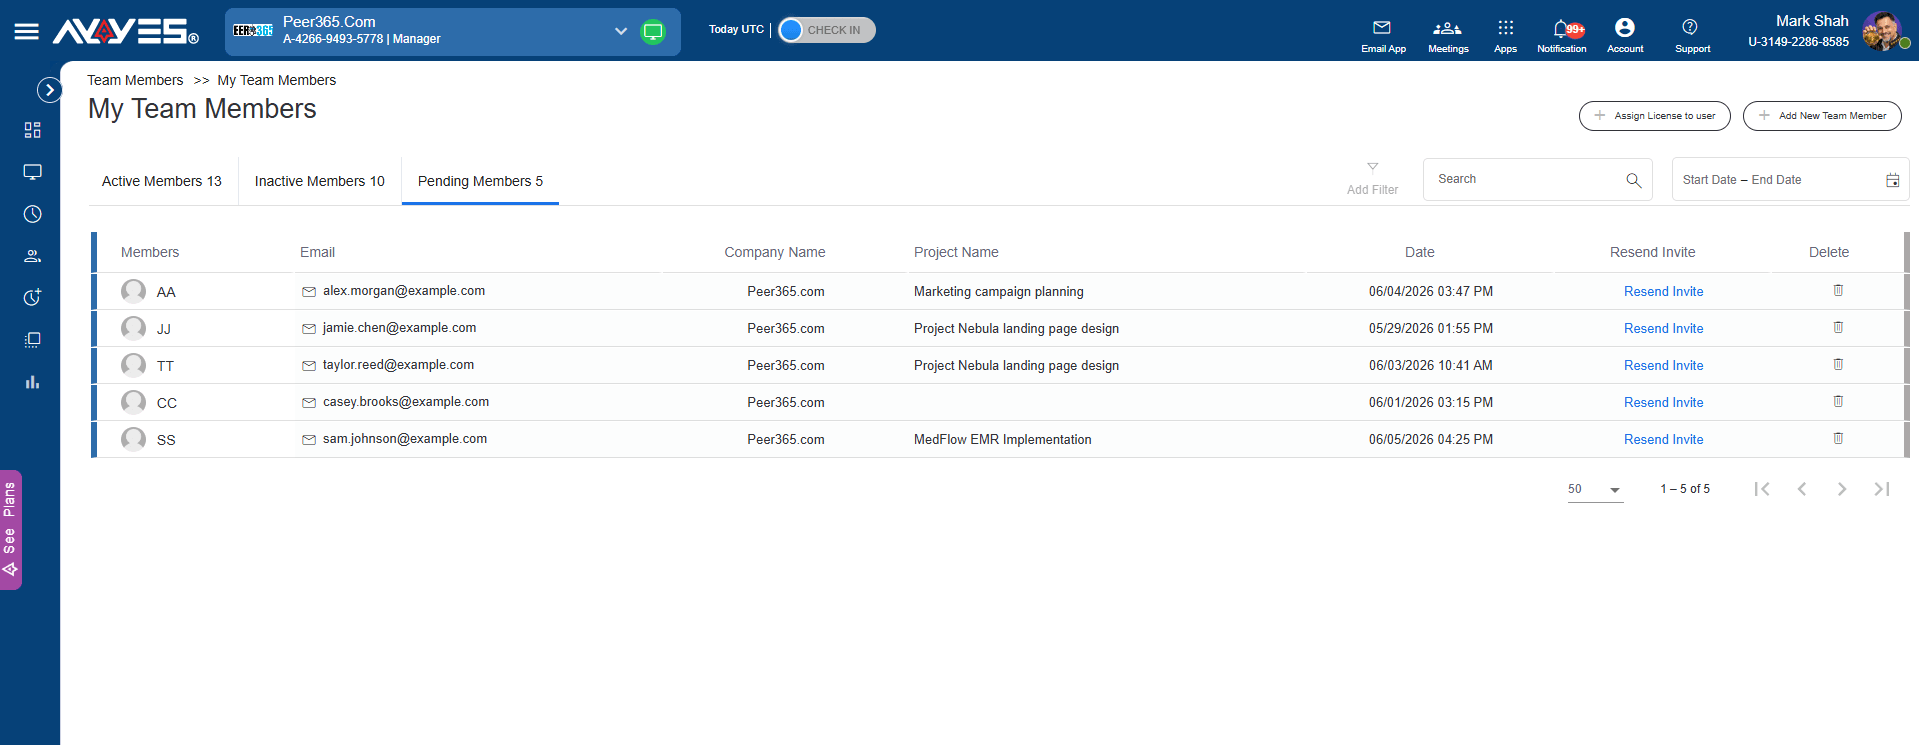Click MedFlow EMR Implementation project cell
Viewport: 1919px width, 745px height.
[1003, 440]
